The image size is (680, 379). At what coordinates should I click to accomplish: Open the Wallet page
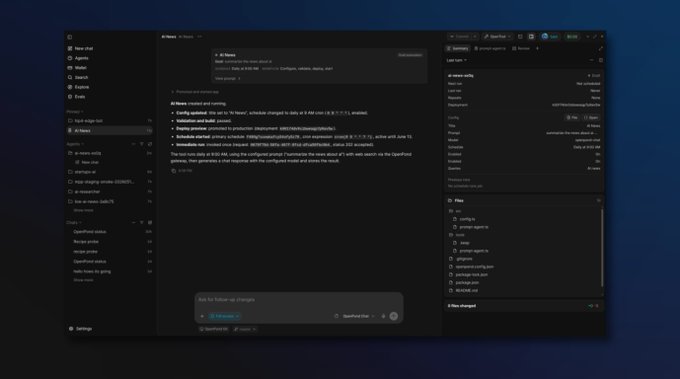click(77, 68)
